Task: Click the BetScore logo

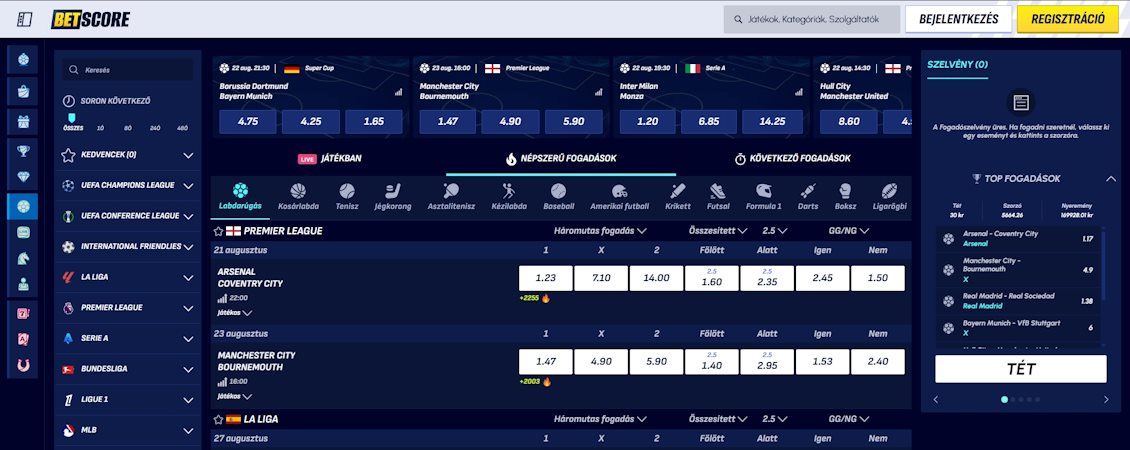Action: click(91, 19)
